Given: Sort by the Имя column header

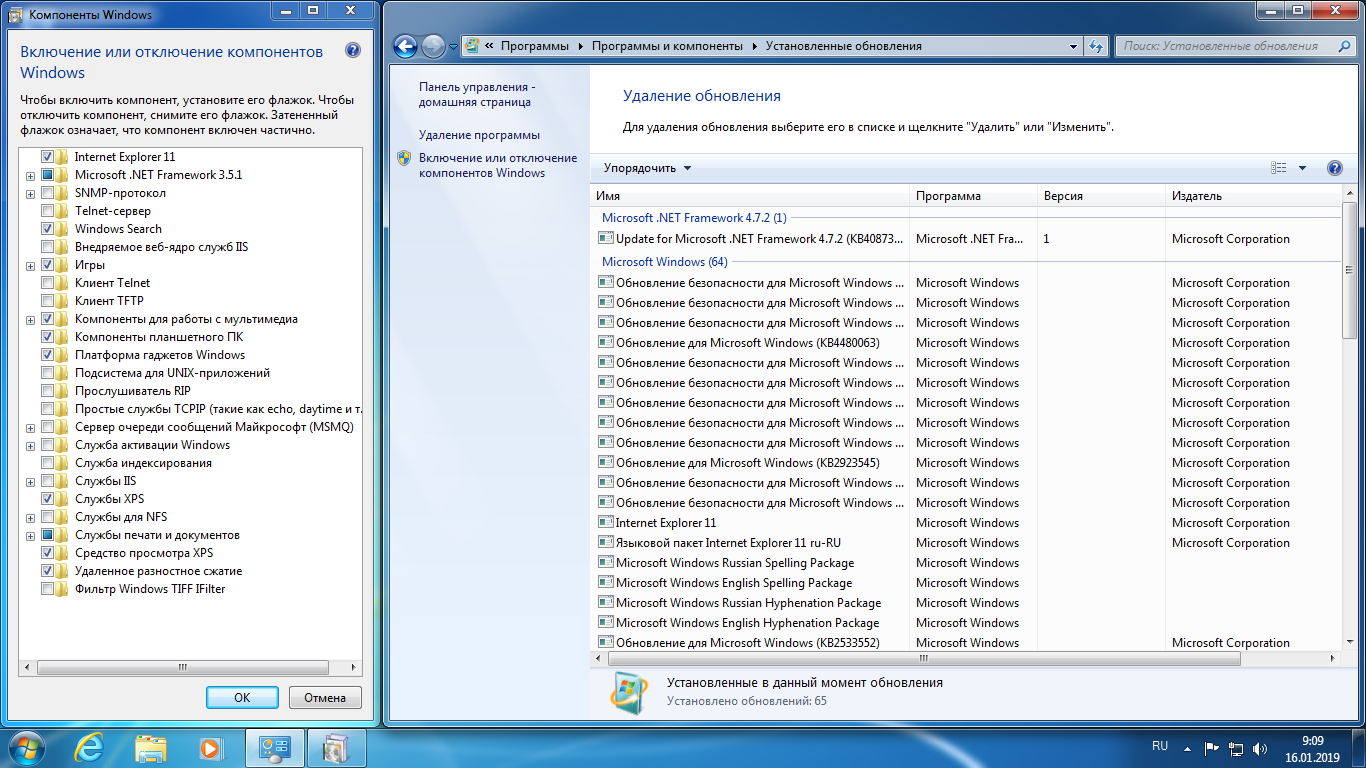Looking at the screenshot, I should [749, 196].
